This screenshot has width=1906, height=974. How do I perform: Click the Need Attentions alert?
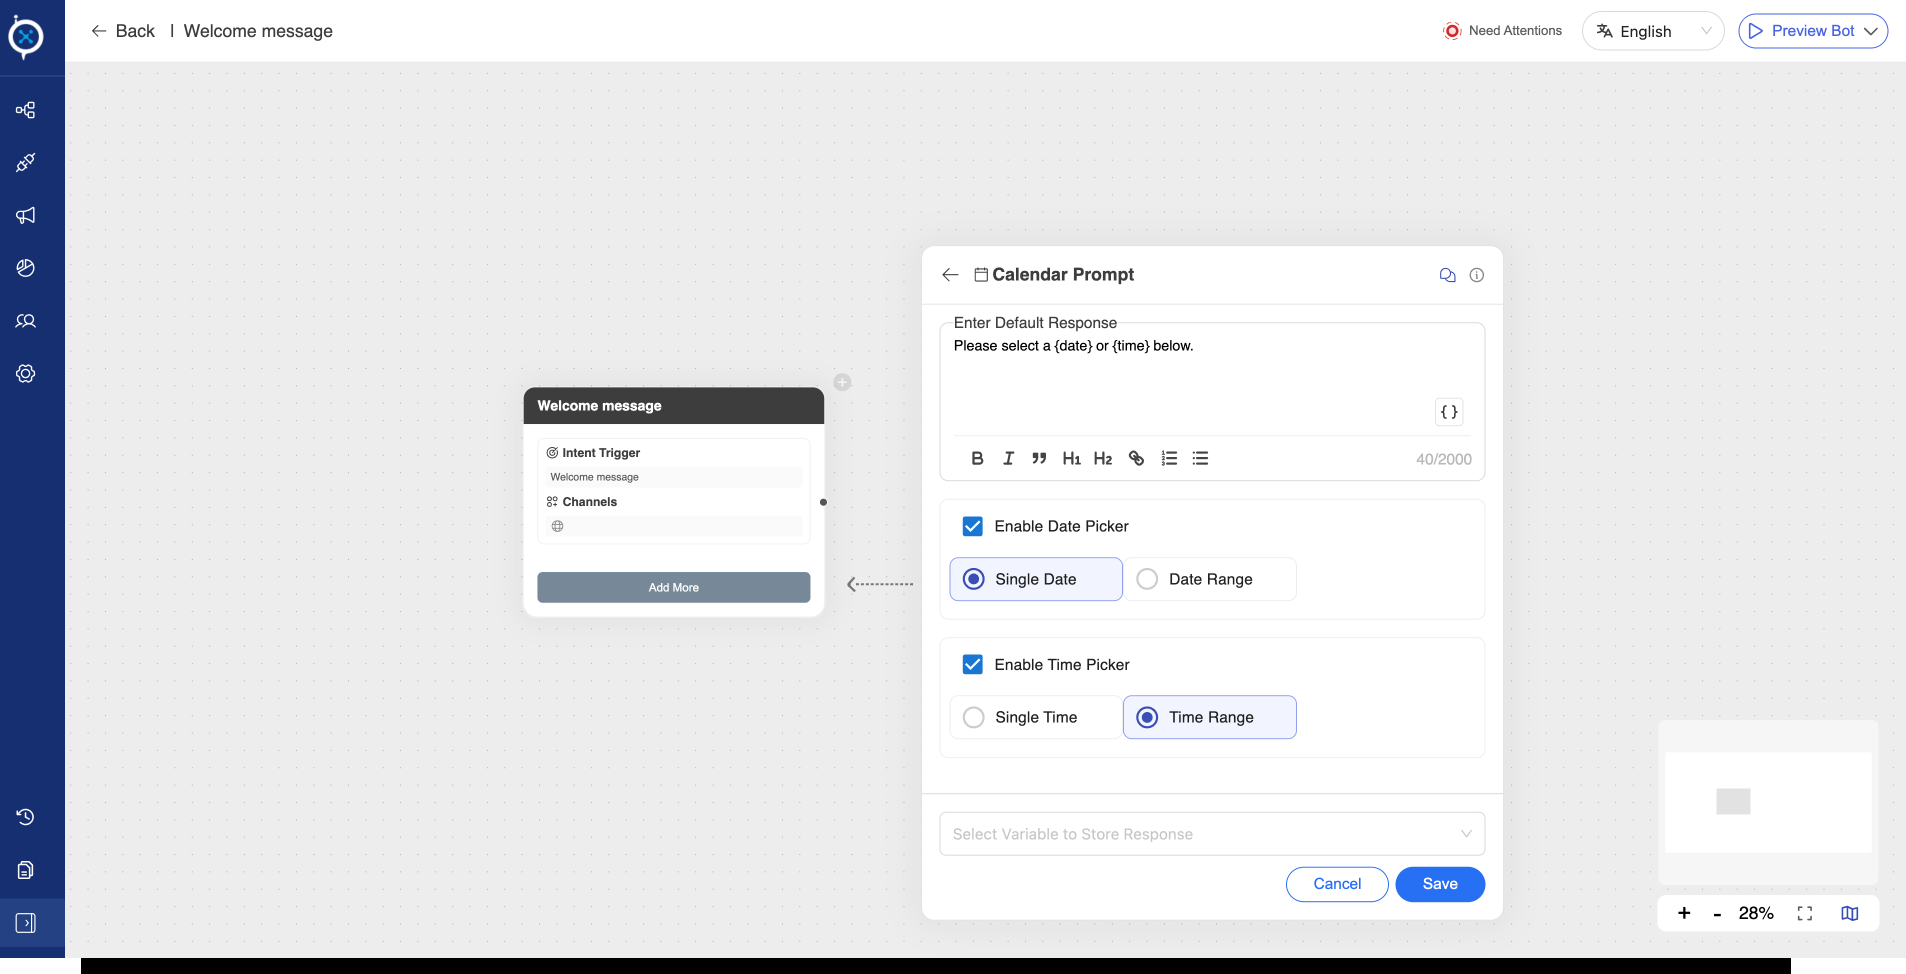coord(1503,31)
